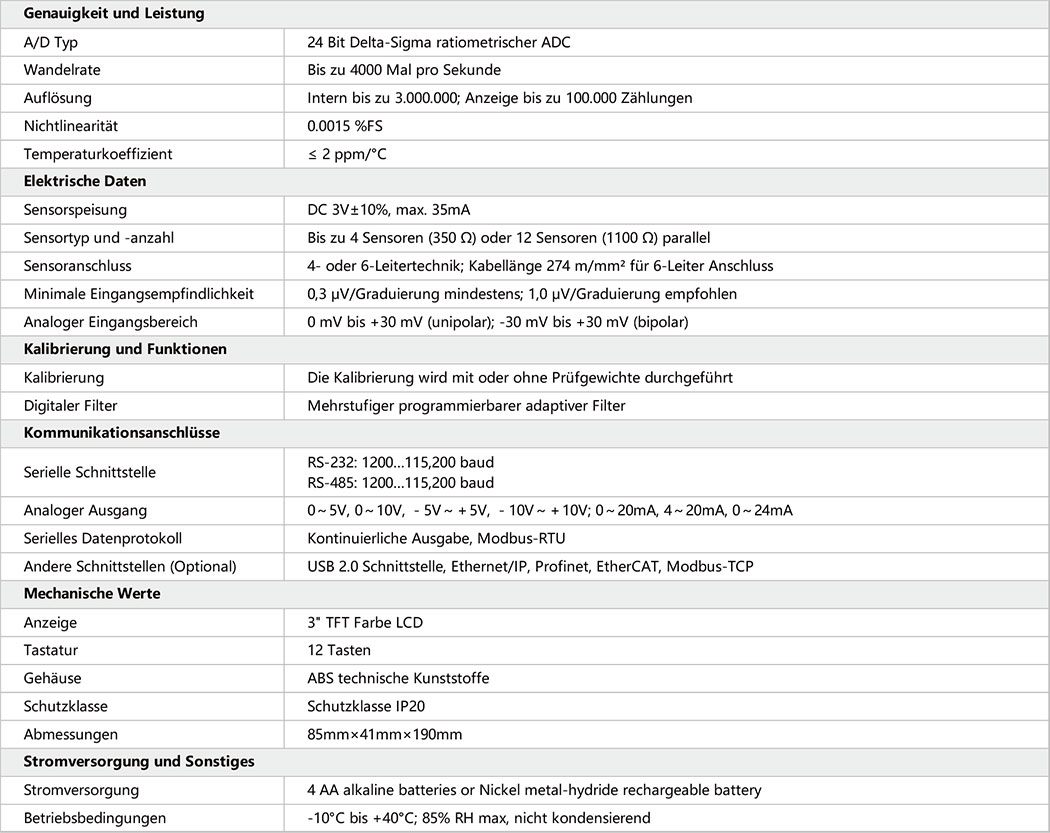The width and height of the screenshot is (1050, 833).
Task: Click the 'Kommunikationsanschlüsse' section header
Action: [122, 433]
